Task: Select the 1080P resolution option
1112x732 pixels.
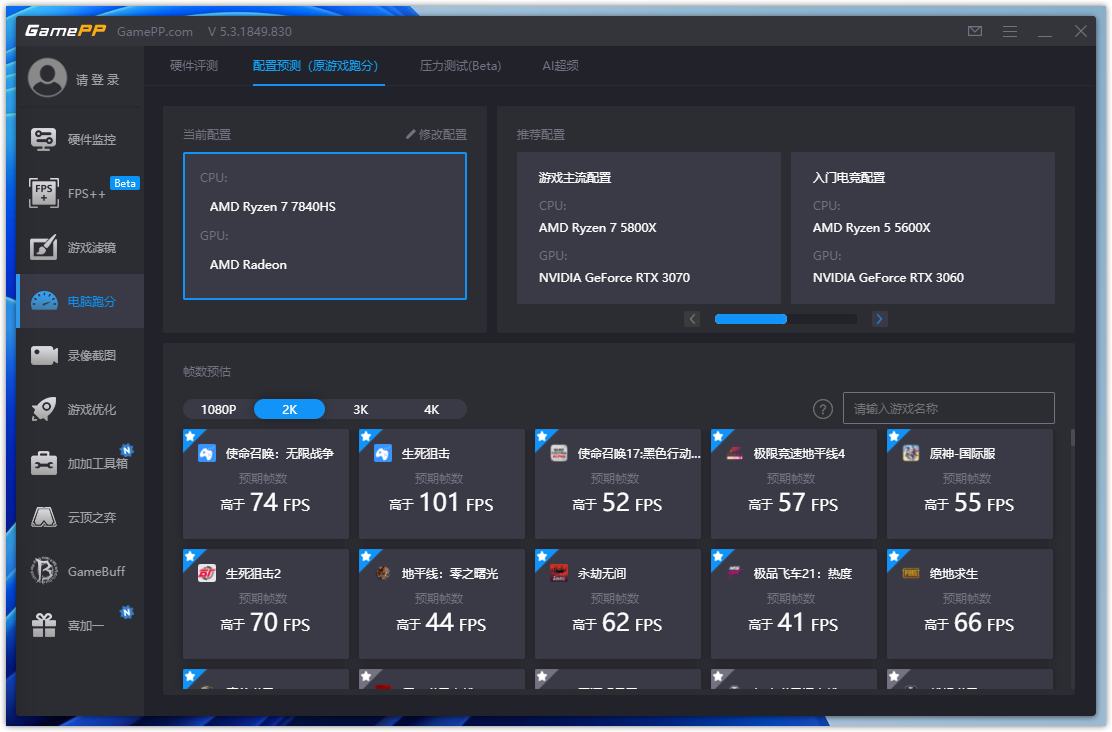Action: tap(218, 409)
